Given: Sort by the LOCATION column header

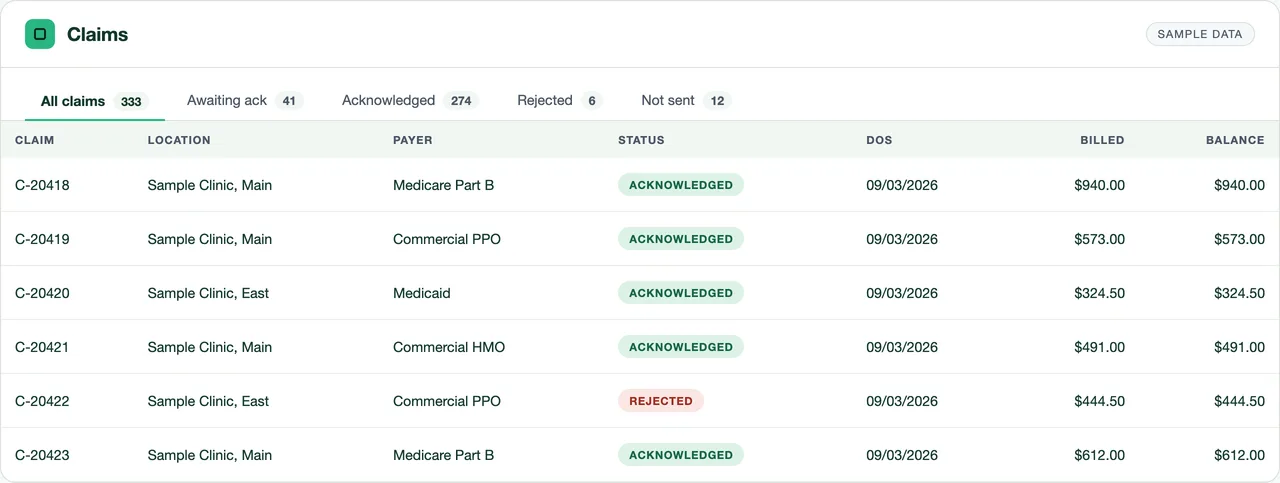Looking at the screenshot, I should [179, 140].
